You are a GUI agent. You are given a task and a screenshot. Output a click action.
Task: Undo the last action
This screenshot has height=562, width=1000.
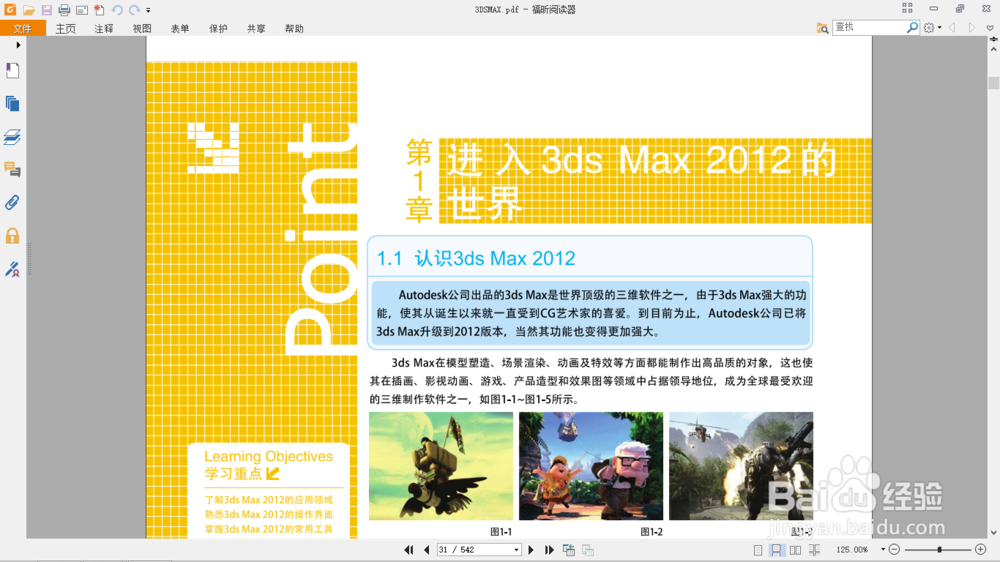[117, 10]
